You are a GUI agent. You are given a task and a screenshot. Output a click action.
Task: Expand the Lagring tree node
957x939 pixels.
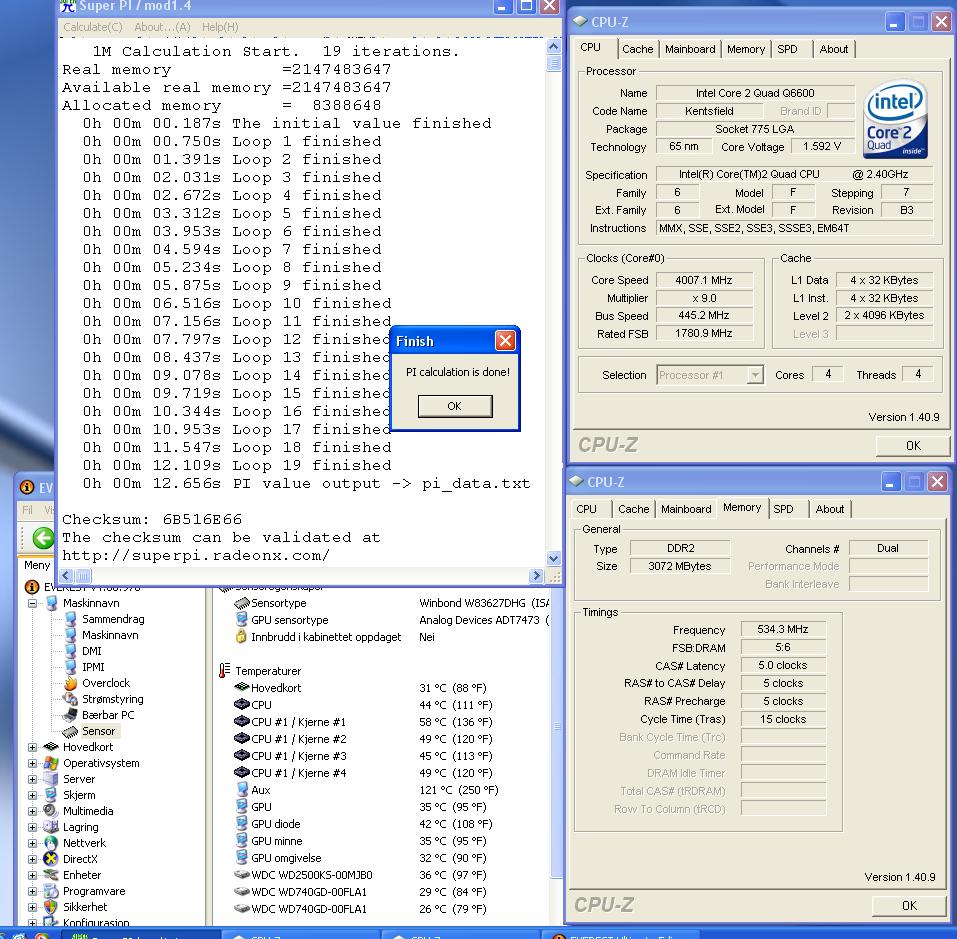click(32, 827)
